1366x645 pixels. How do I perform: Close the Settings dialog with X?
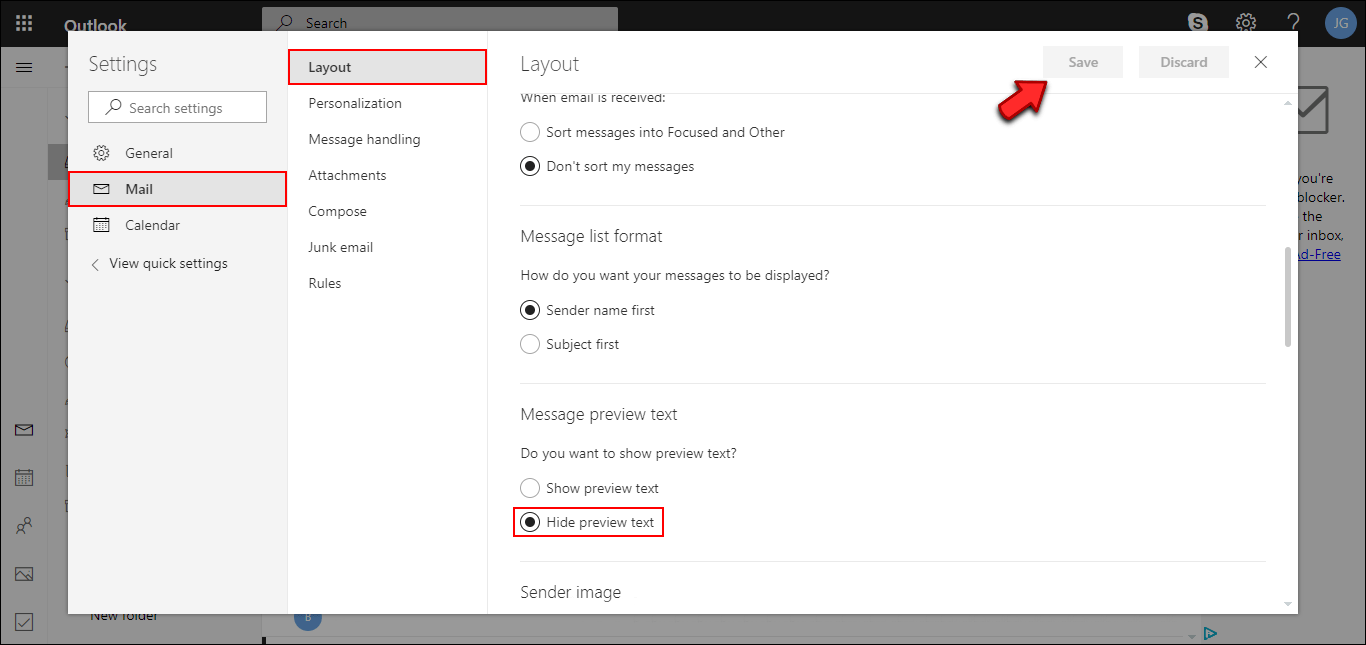pos(1261,62)
